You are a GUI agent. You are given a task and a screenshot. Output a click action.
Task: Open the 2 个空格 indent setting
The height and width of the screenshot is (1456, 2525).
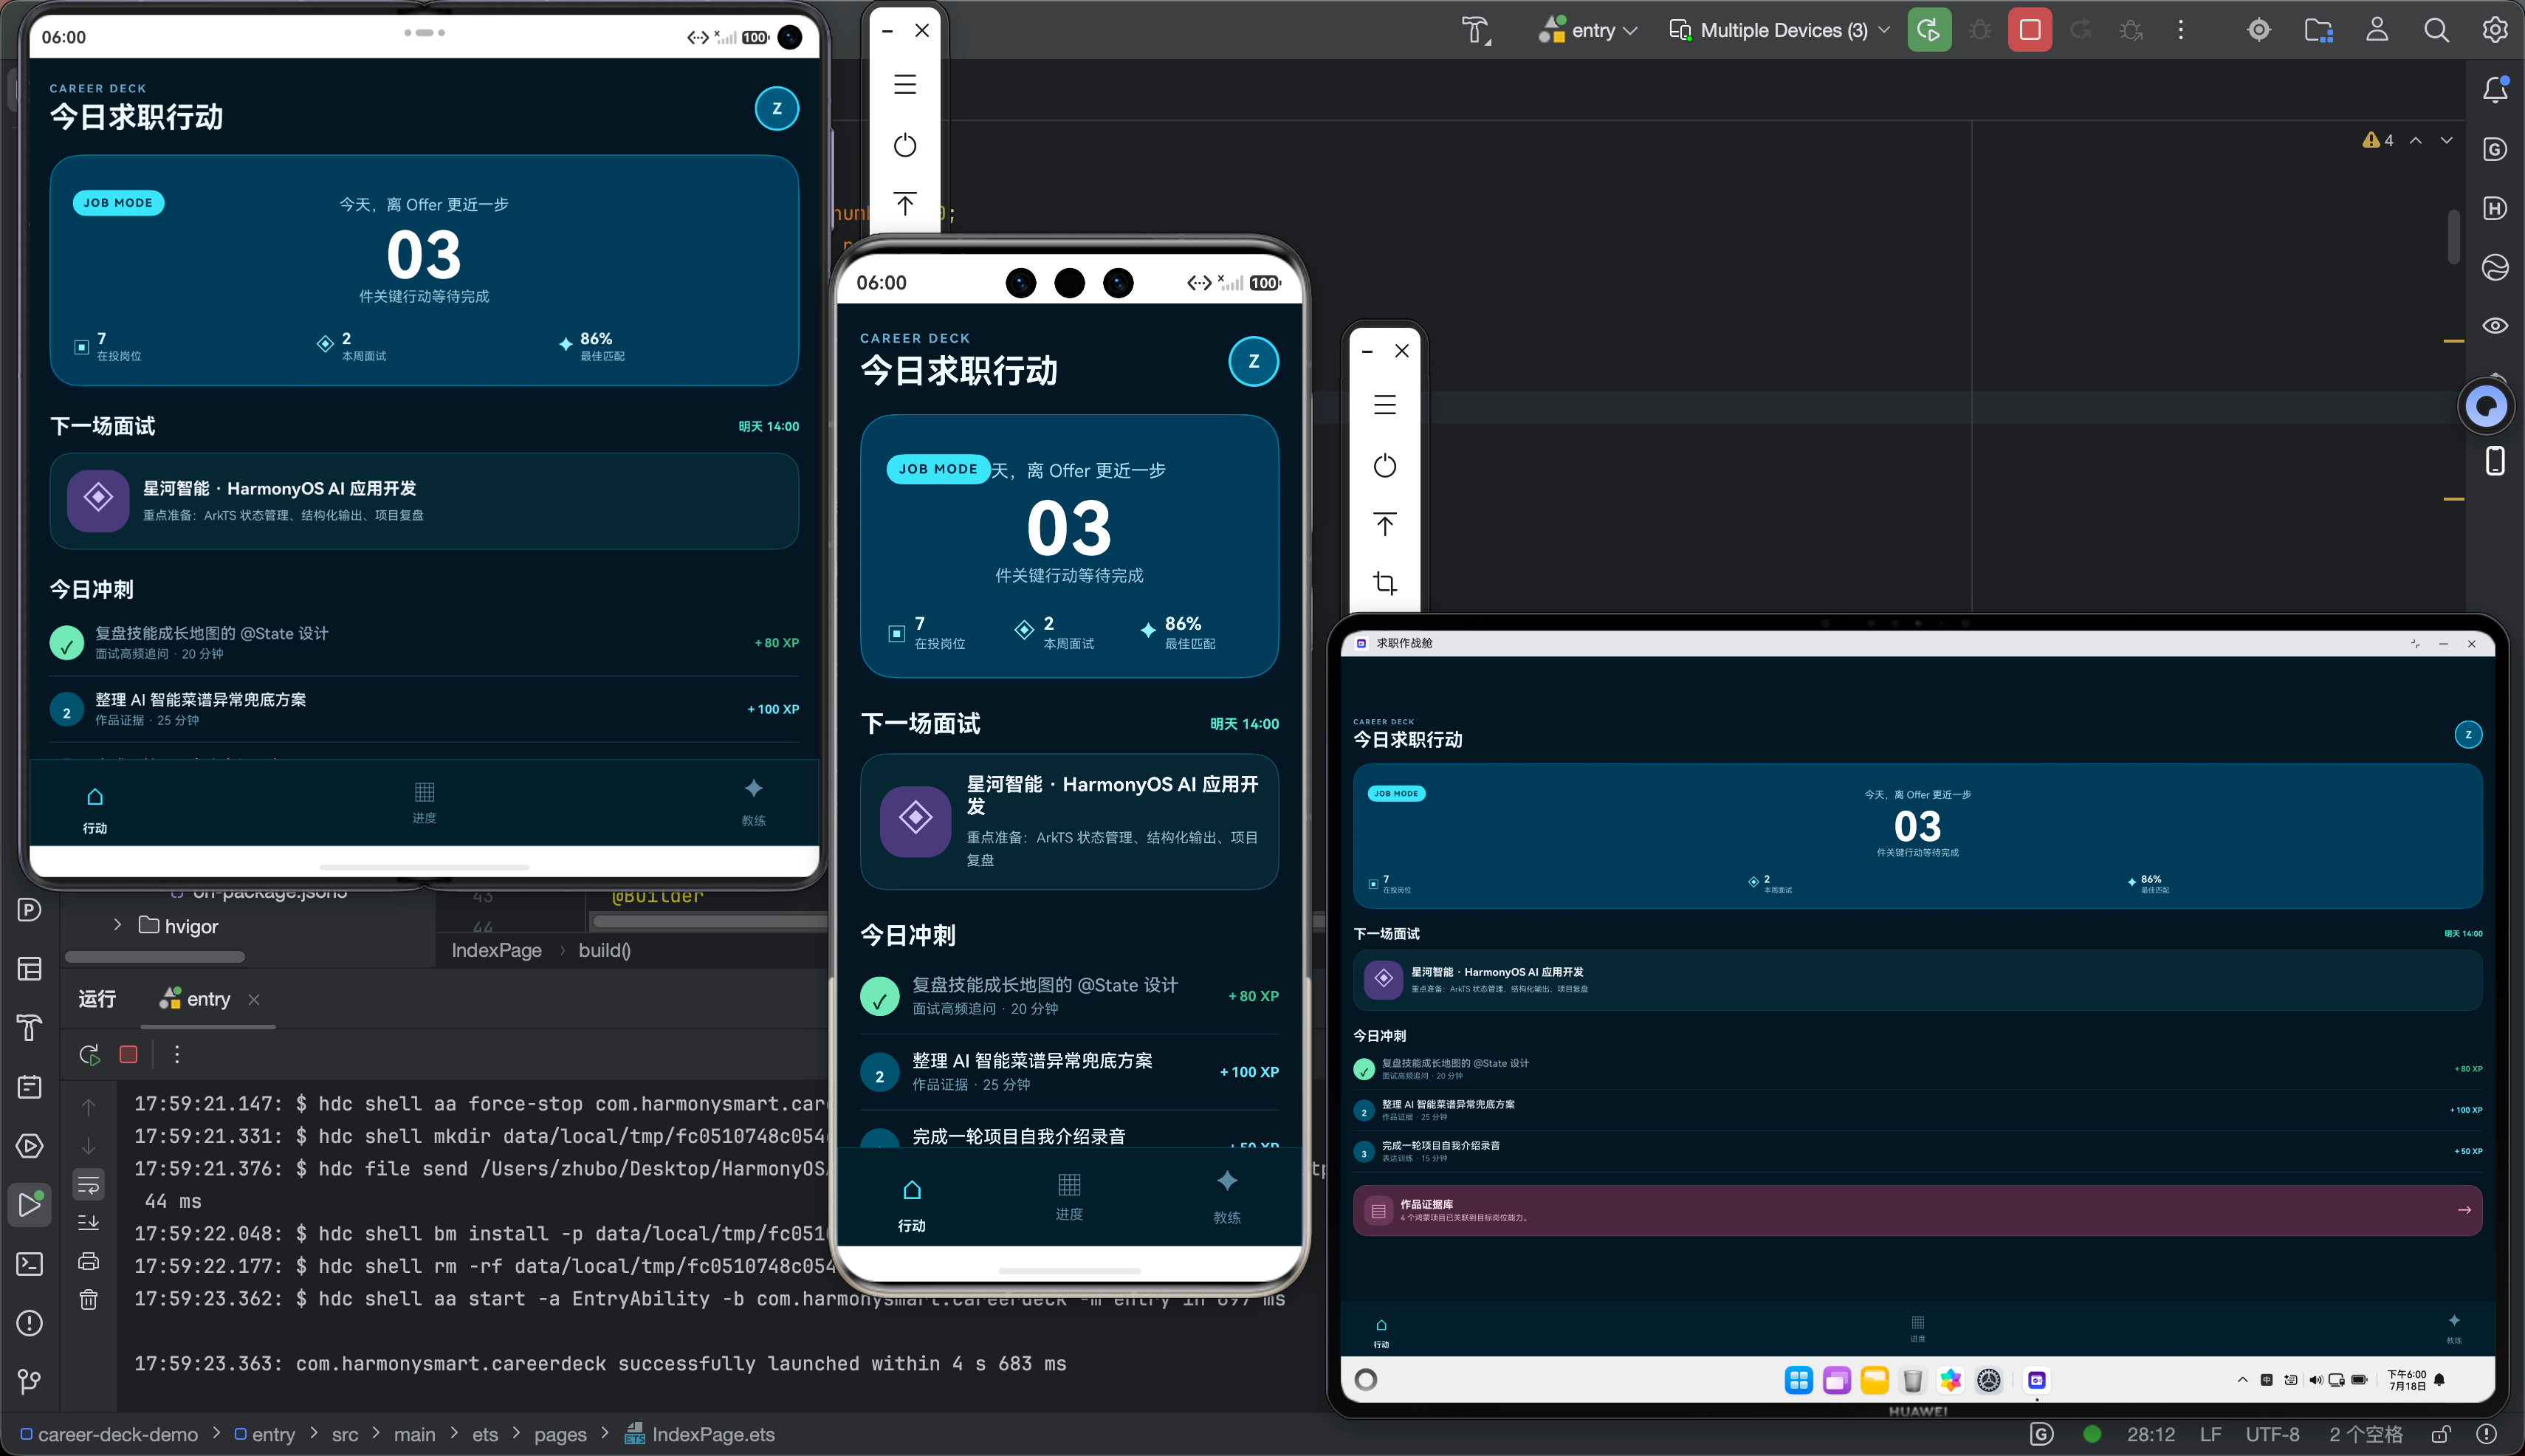pyautogui.click(x=2365, y=1434)
